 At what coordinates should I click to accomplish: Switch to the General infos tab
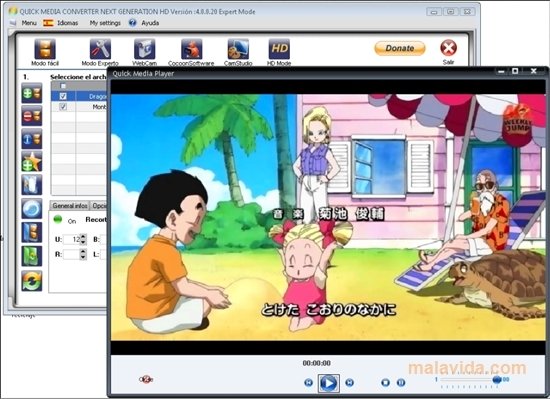[70, 206]
